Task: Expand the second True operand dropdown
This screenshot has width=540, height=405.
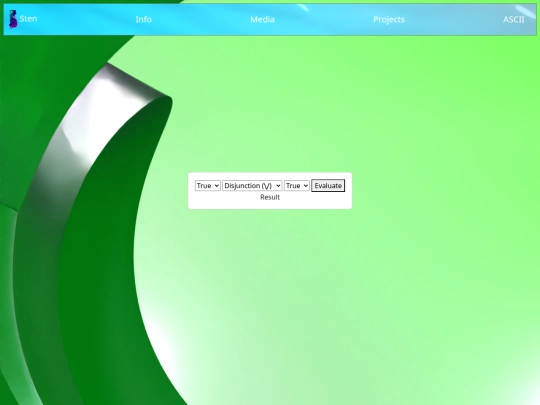Action: (297, 186)
